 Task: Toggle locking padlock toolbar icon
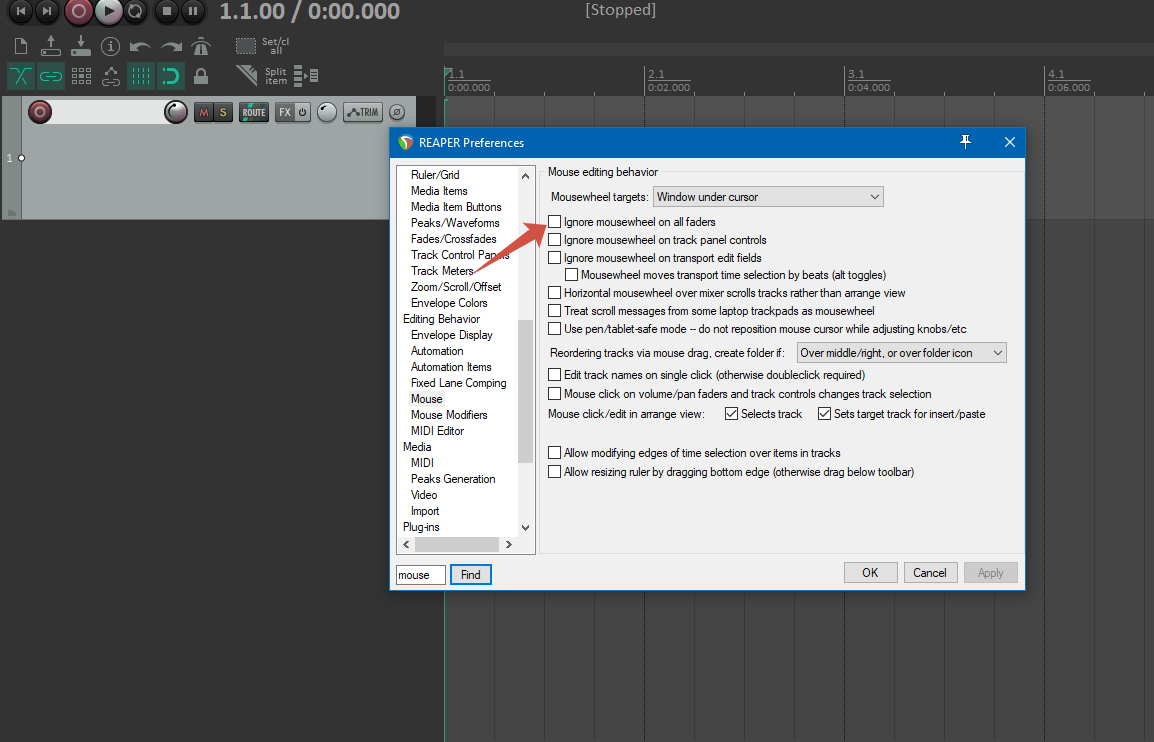(x=201, y=76)
